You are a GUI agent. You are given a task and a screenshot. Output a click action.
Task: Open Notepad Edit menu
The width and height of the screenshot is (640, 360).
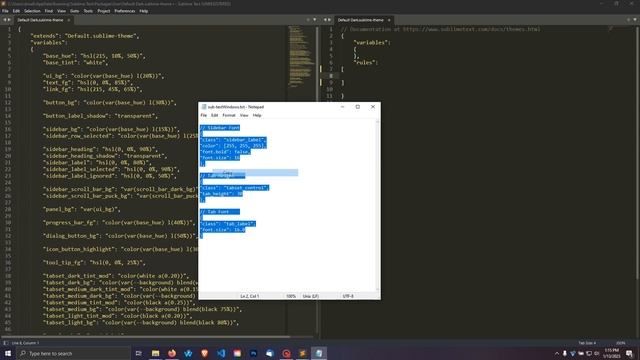[x=214, y=116]
